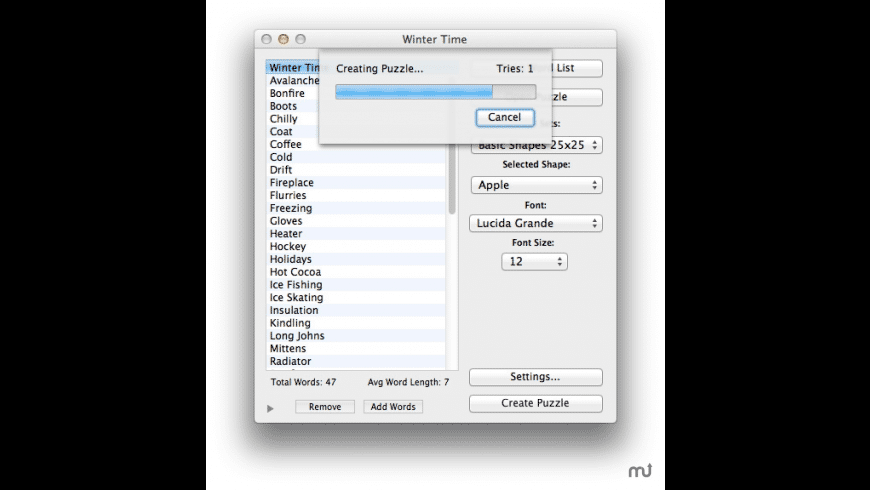Select the Radiator word
The width and height of the screenshot is (870, 490).
[x=356, y=361]
